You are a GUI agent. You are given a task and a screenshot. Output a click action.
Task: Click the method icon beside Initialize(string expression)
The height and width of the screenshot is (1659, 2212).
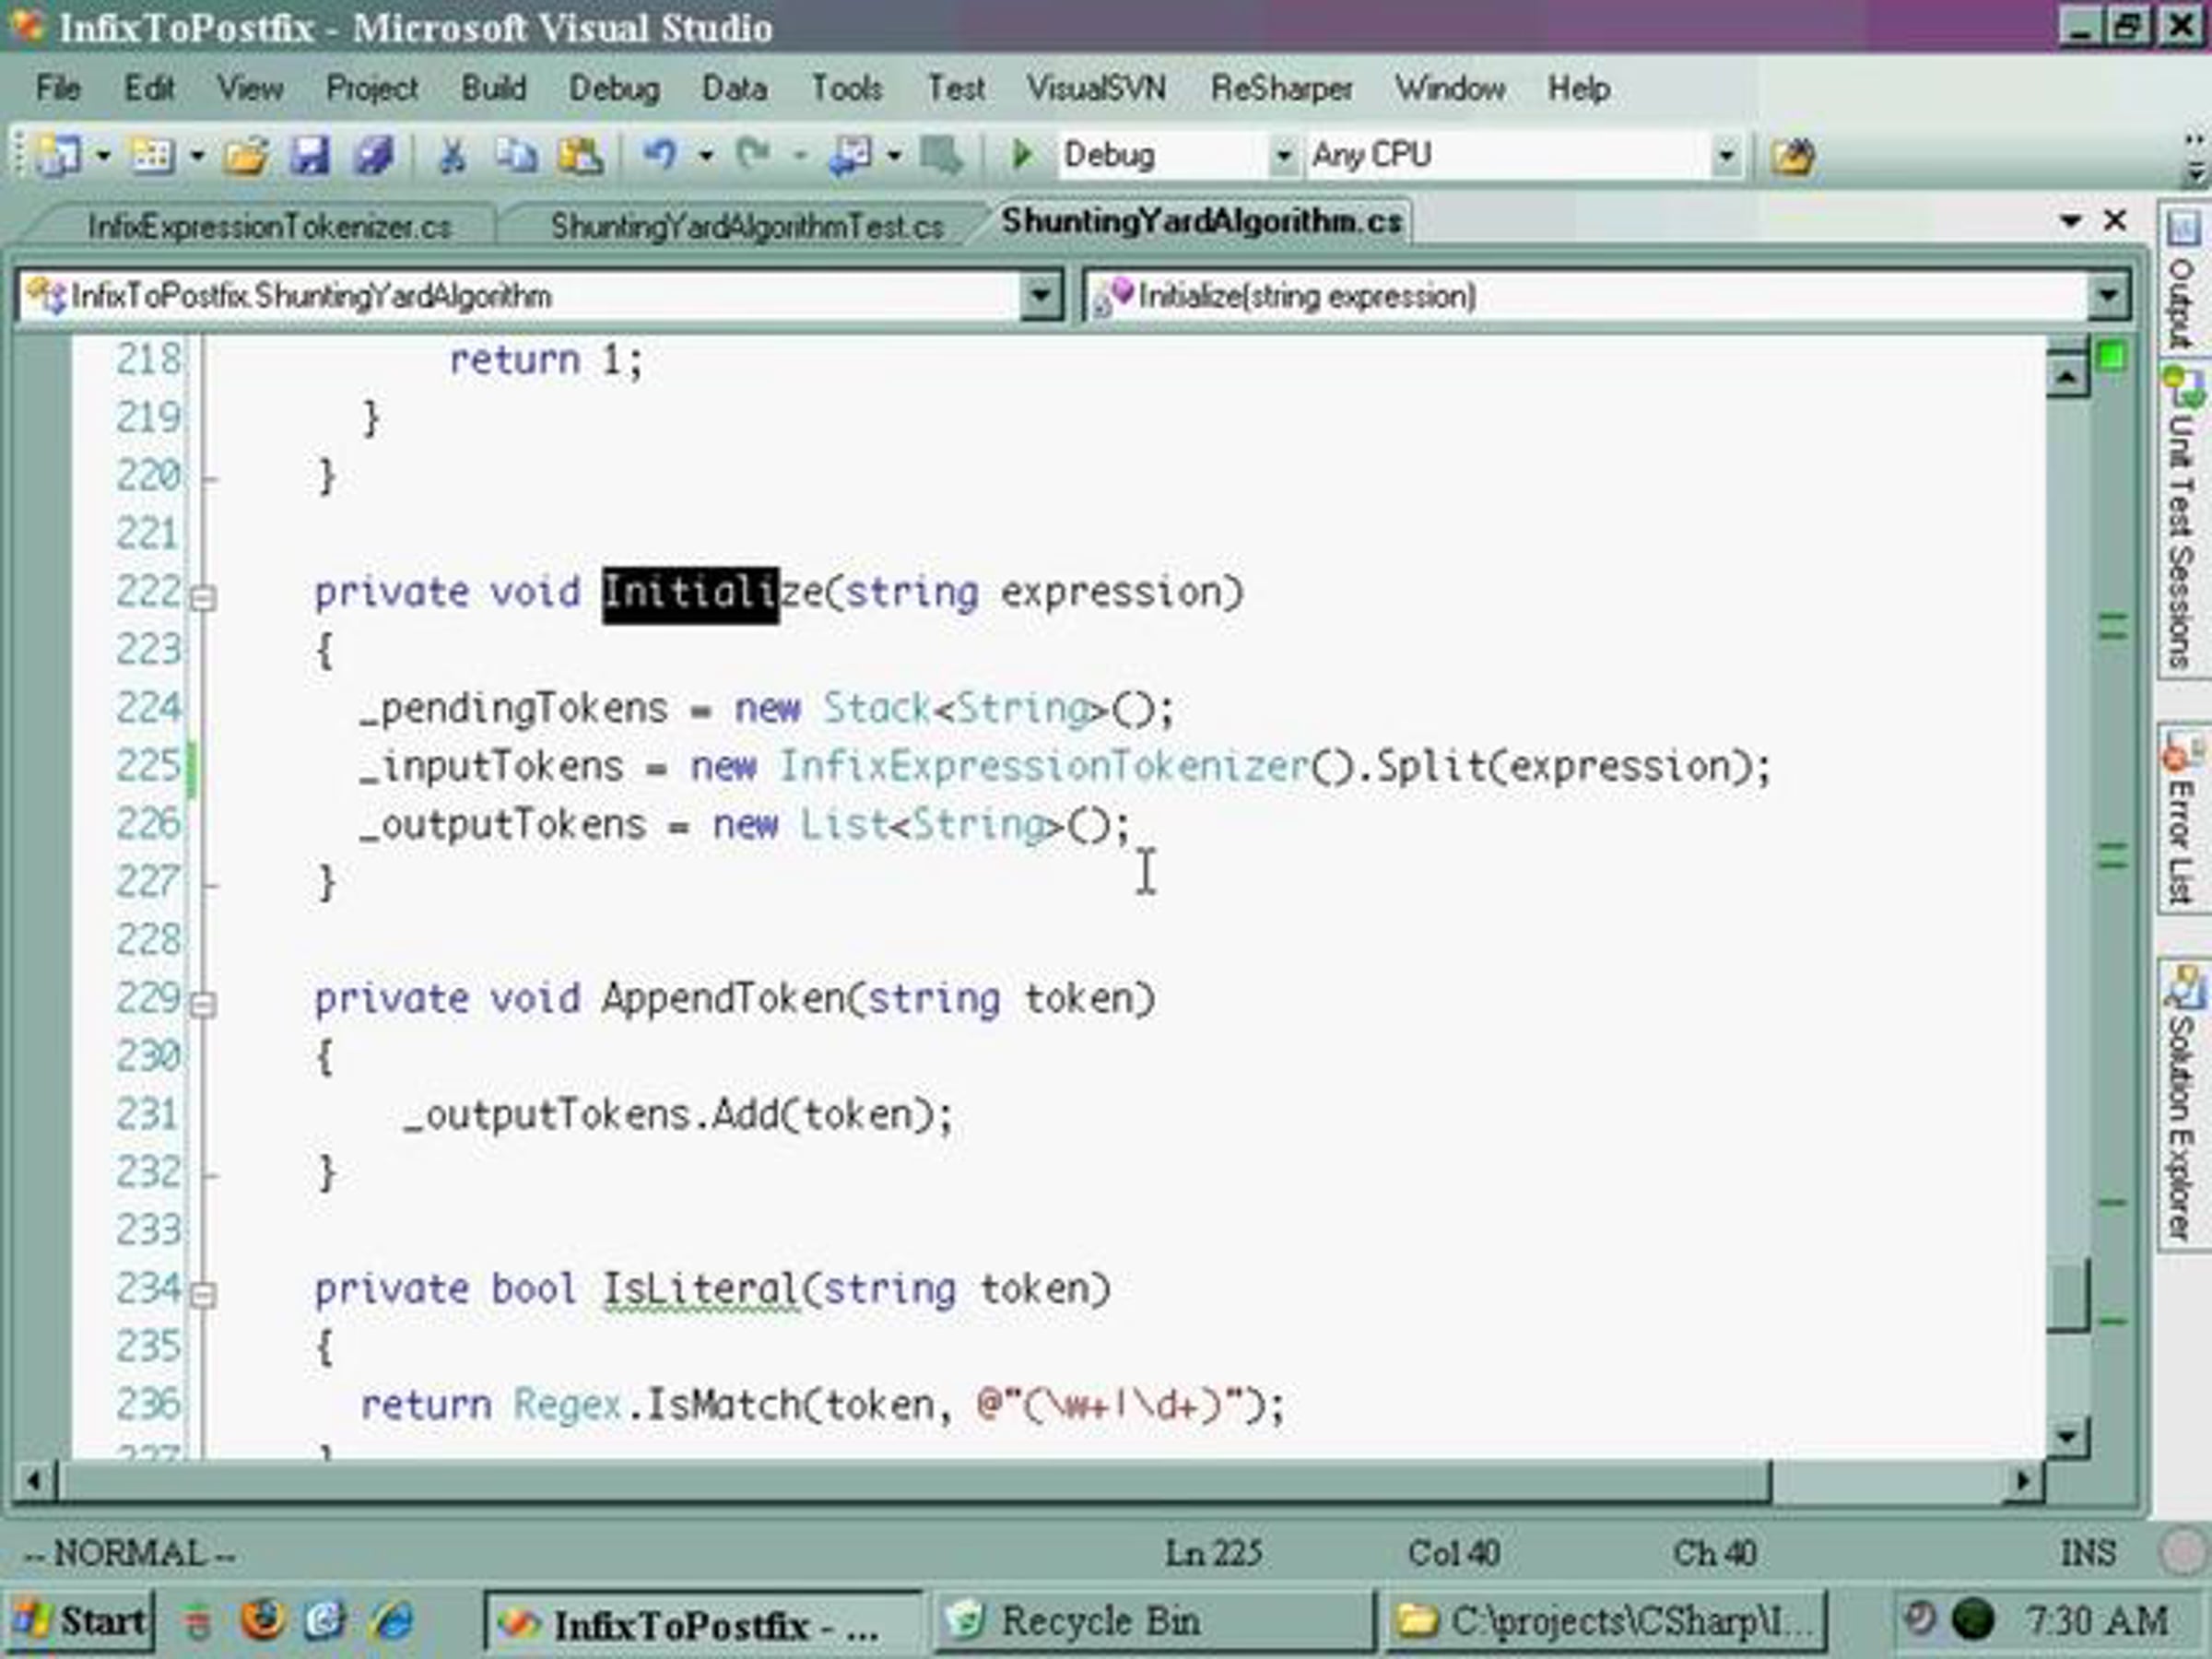pos(1112,296)
